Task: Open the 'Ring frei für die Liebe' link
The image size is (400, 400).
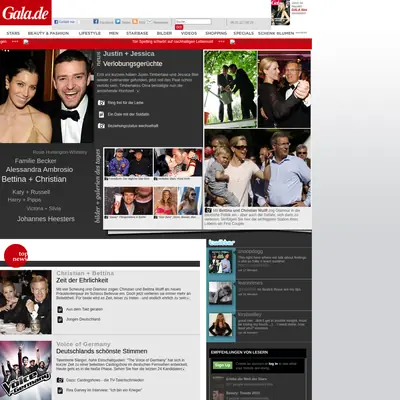Action: coord(126,103)
